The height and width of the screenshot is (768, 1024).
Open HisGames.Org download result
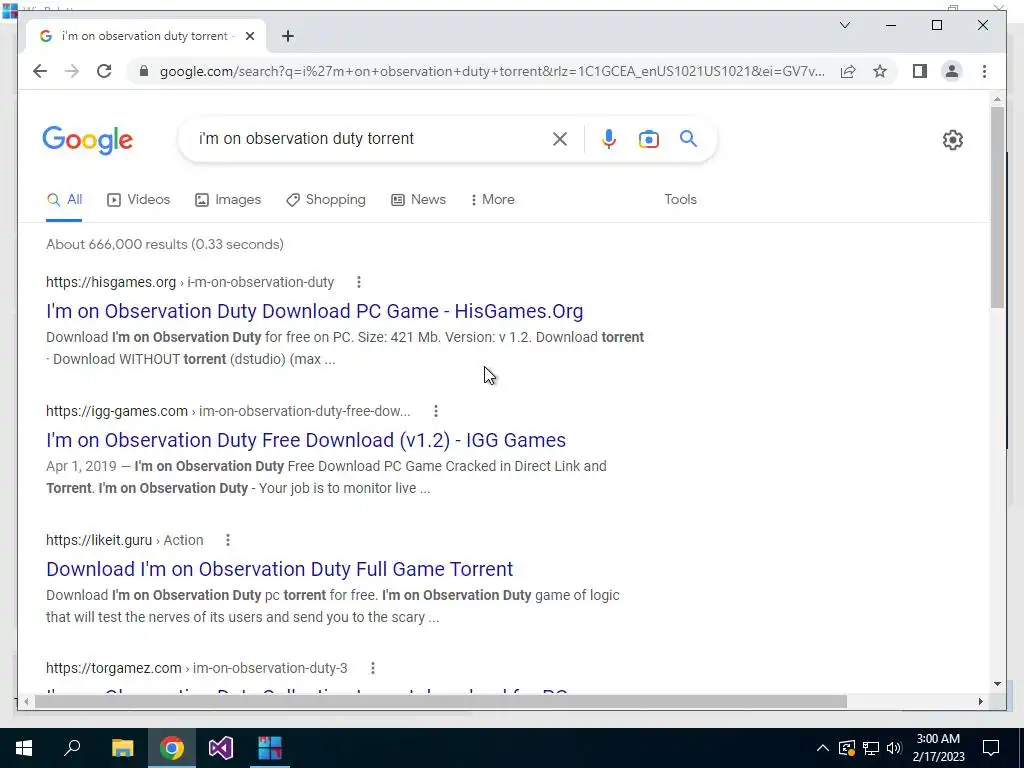click(314, 312)
